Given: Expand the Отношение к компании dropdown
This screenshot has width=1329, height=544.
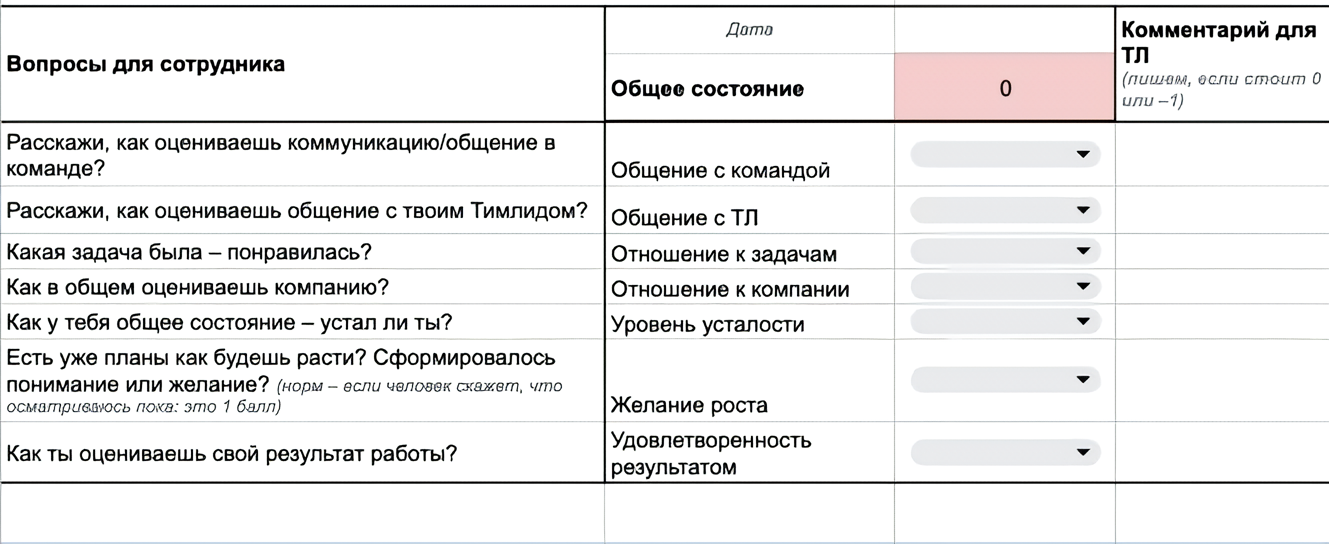Looking at the screenshot, I should 1005,286.
